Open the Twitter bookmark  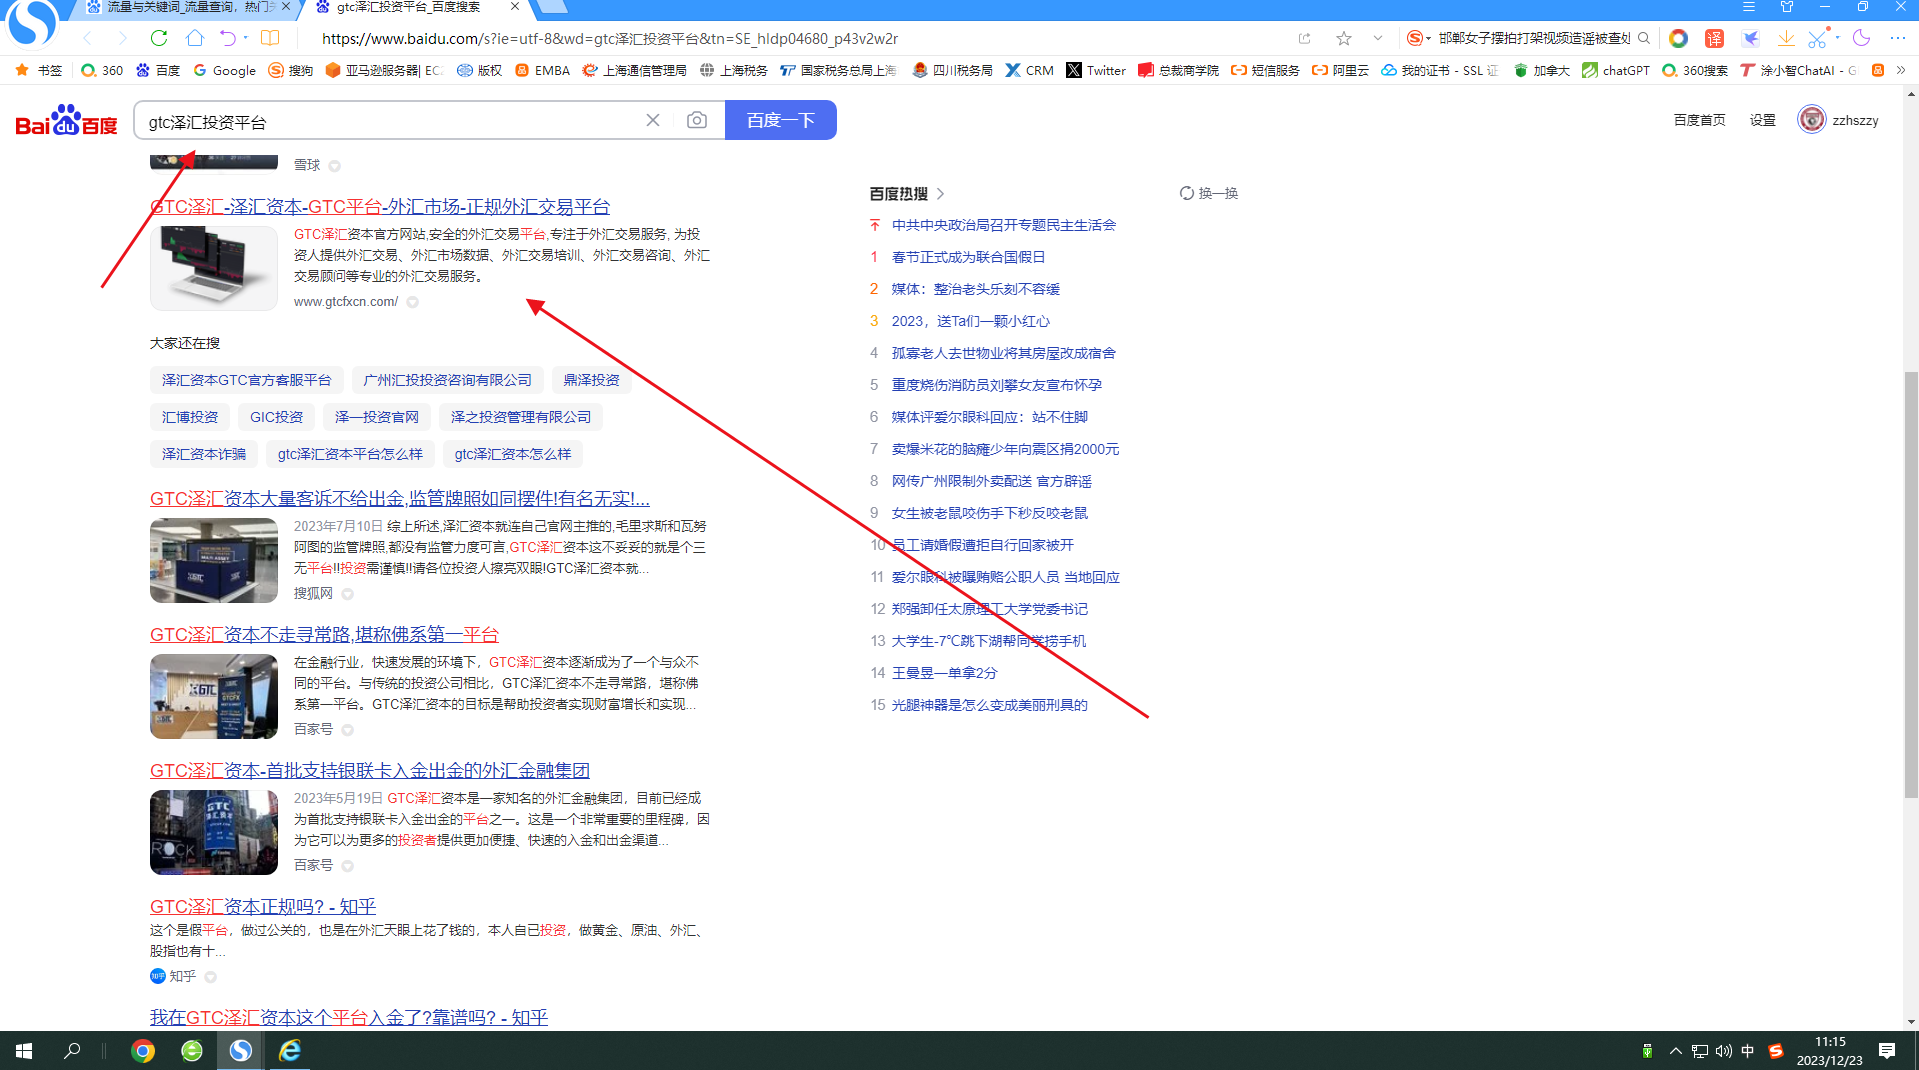coord(1095,70)
